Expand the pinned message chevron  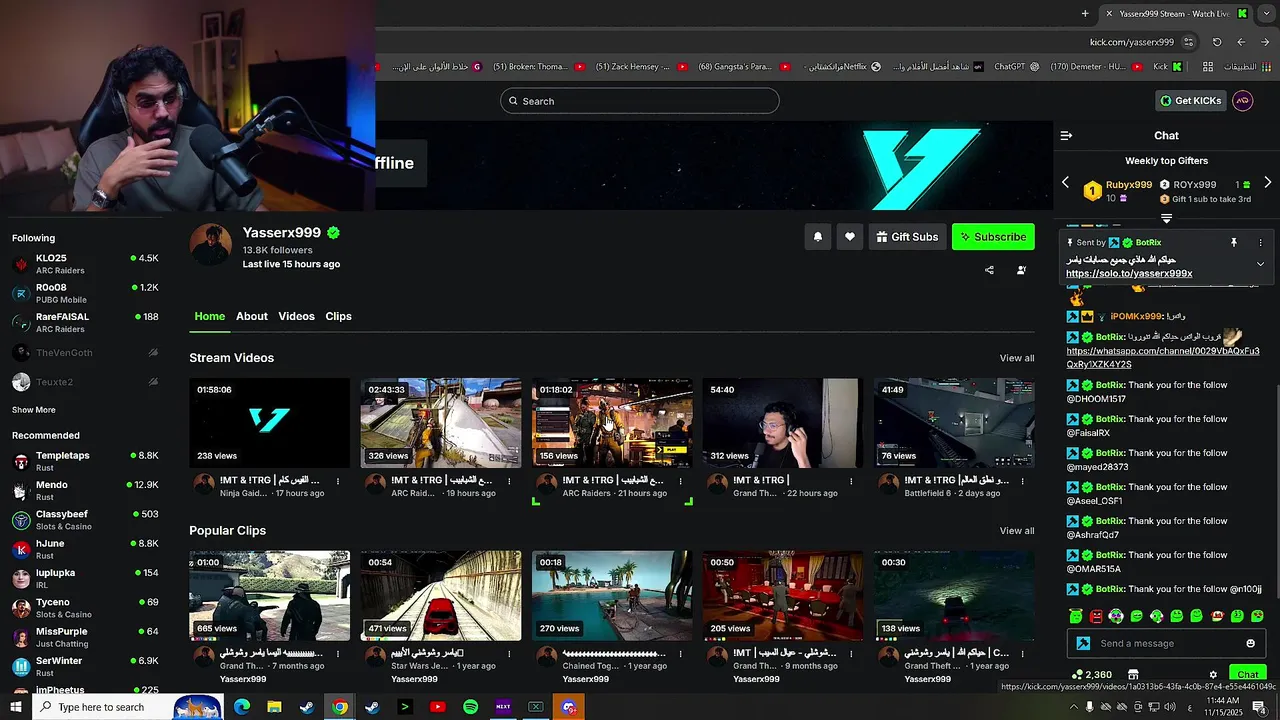pyautogui.click(x=1260, y=264)
